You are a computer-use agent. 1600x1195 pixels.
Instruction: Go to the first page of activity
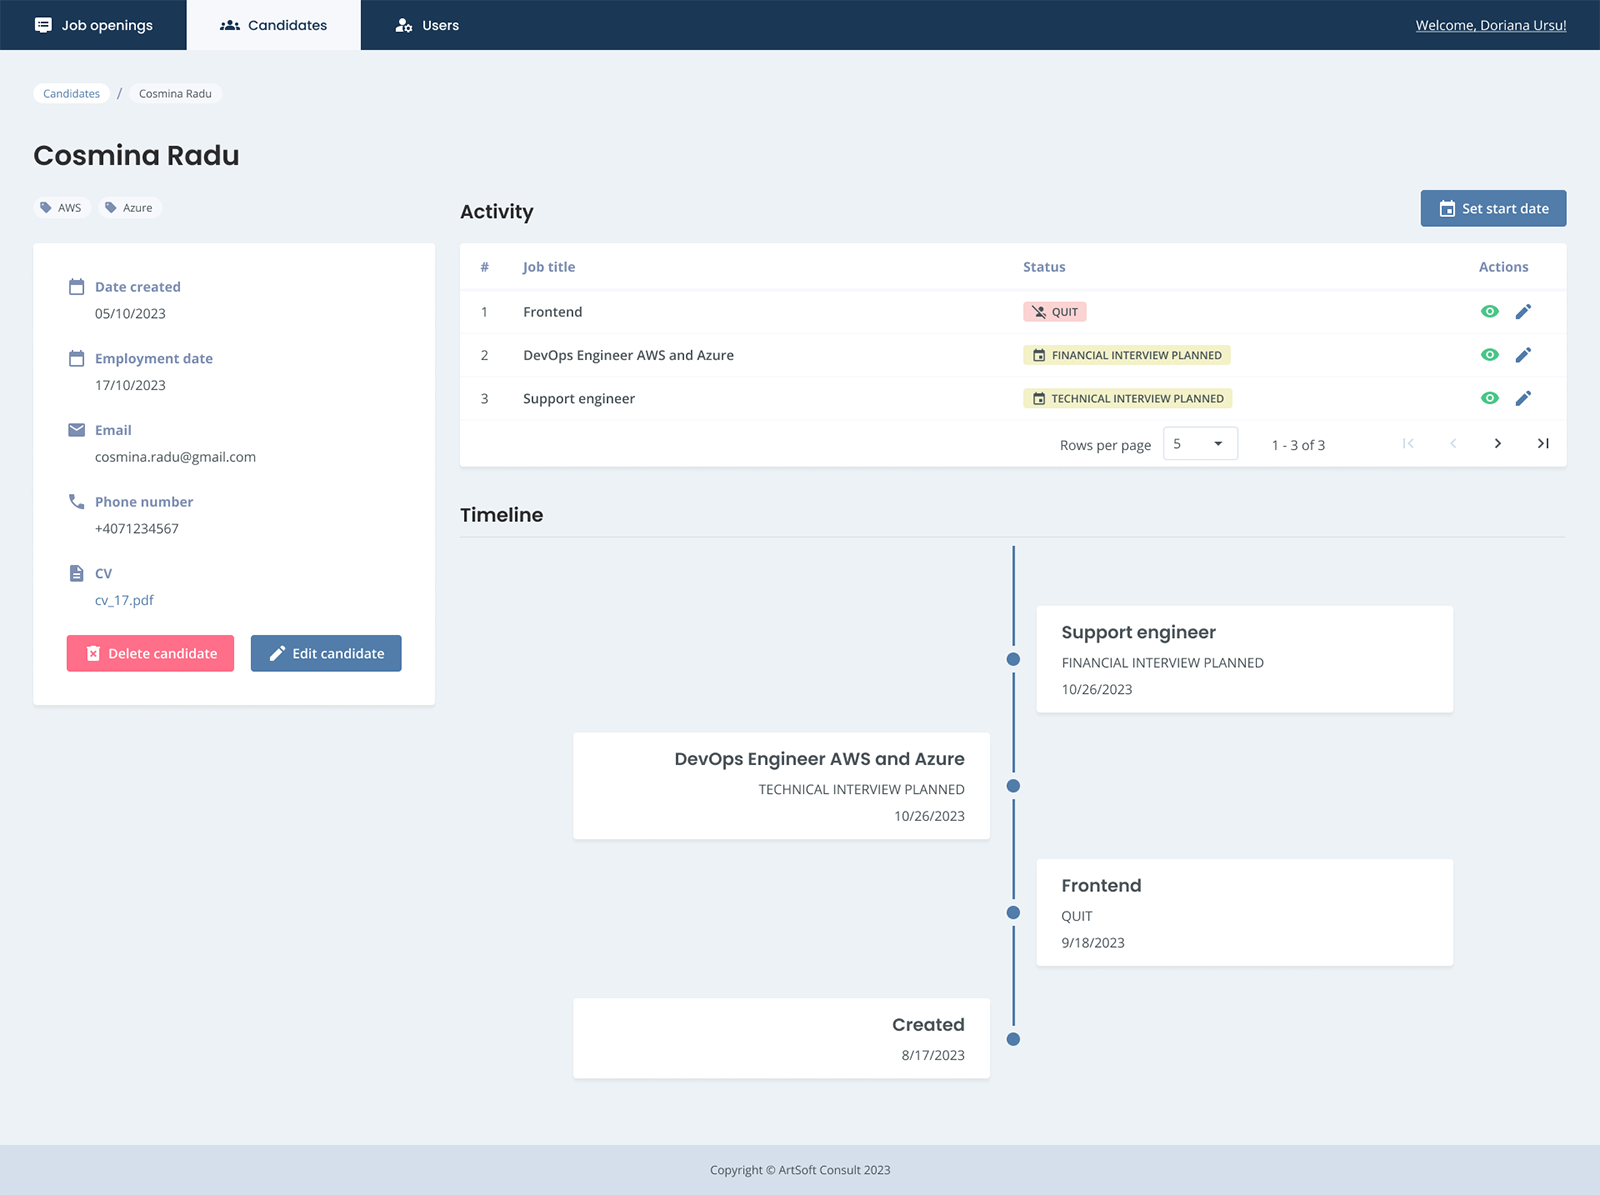click(1408, 444)
